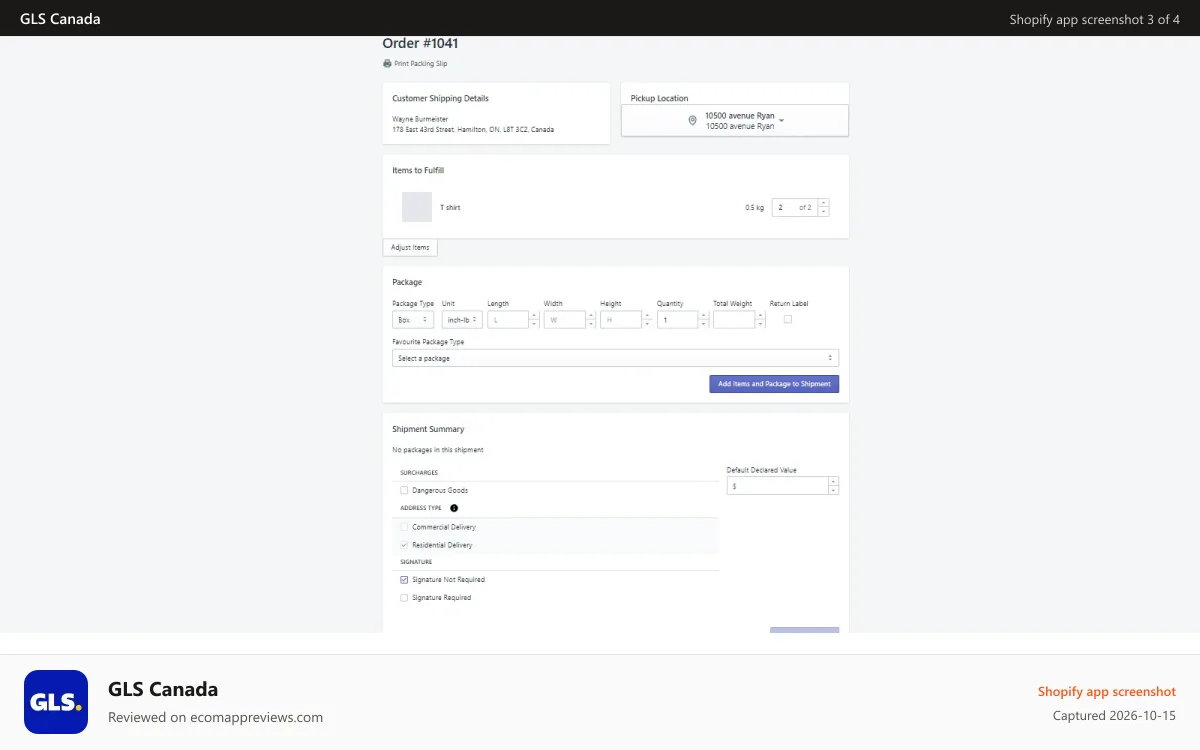The image size is (1200, 750).
Task: Click the Order #1041 heading
Action: click(x=420, y=43)
